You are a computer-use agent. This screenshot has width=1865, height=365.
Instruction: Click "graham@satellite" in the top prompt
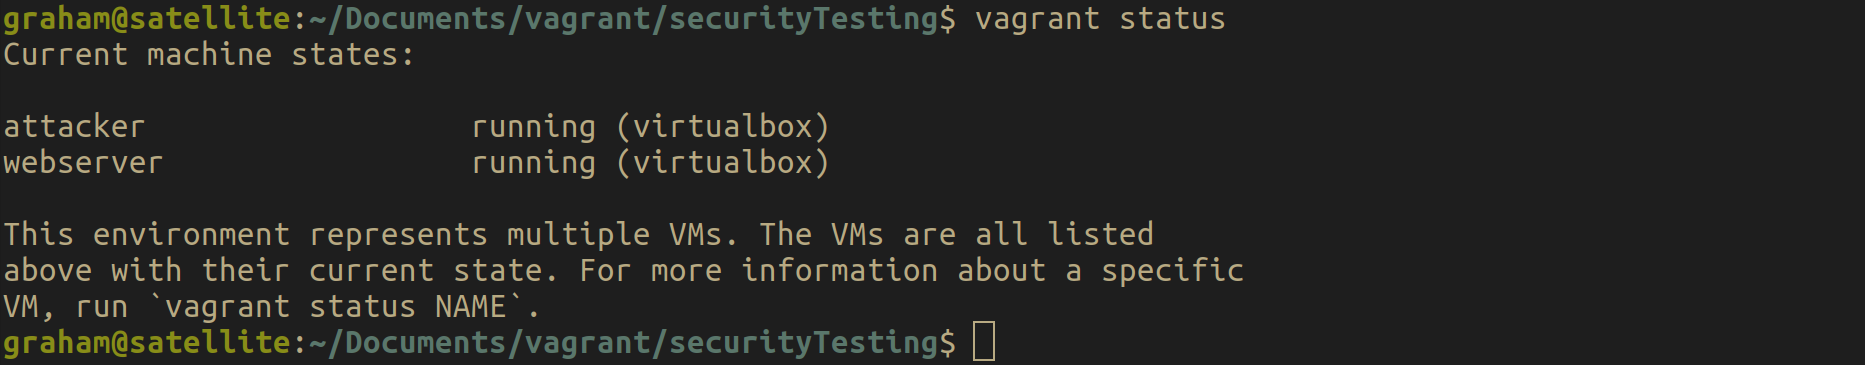coord(147,19)
